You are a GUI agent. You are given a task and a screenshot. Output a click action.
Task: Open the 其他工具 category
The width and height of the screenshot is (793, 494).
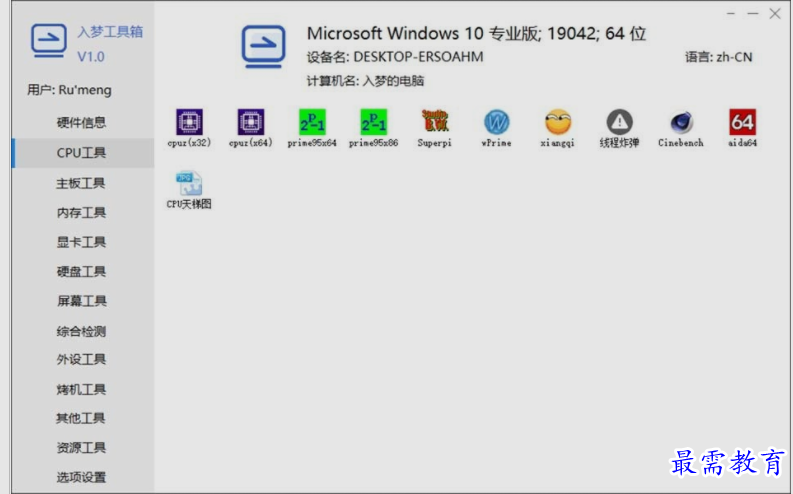(81, 418)
